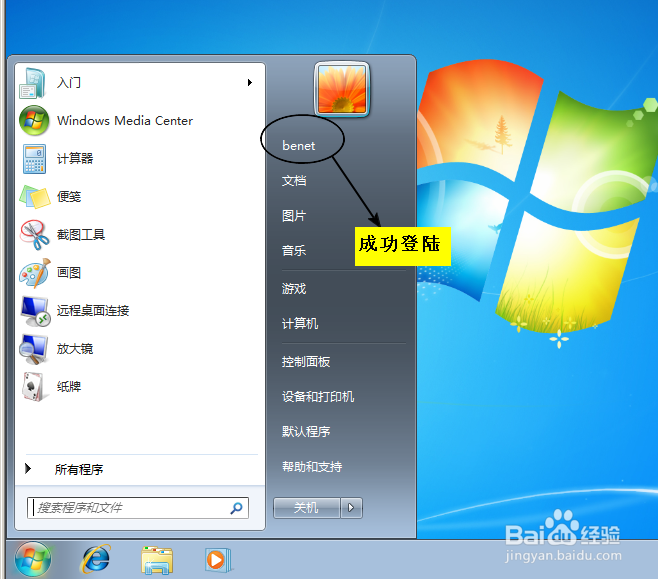Select the Windows Media Center text label

[x=125, y=121]
